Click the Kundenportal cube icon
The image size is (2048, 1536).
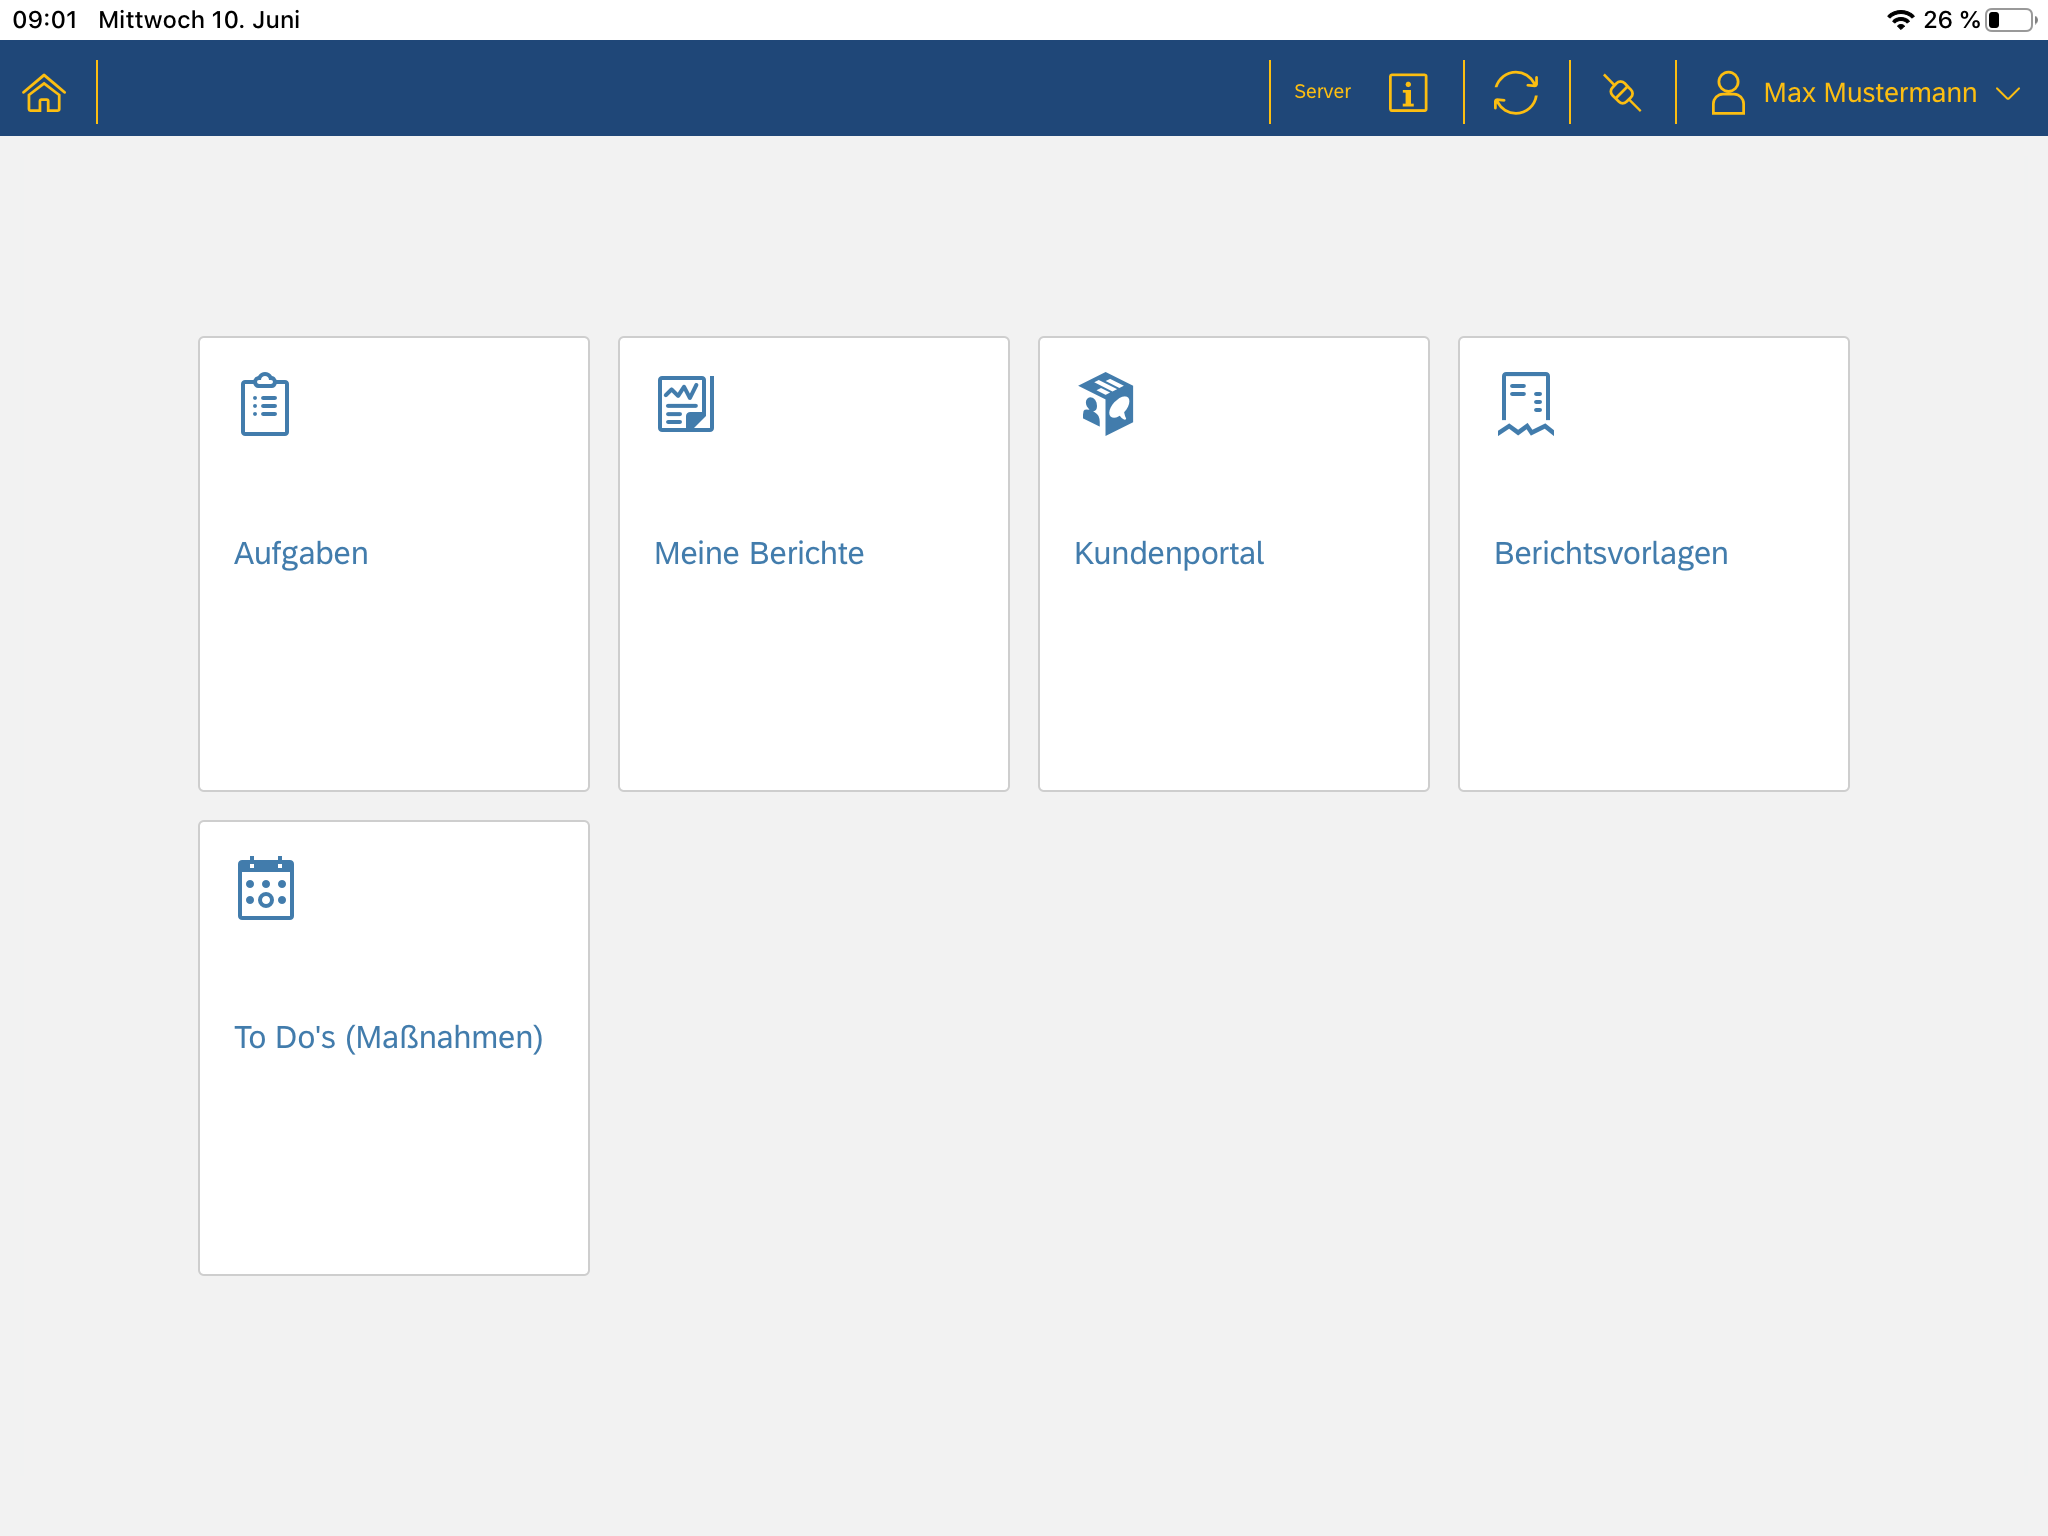[1106, 404]
